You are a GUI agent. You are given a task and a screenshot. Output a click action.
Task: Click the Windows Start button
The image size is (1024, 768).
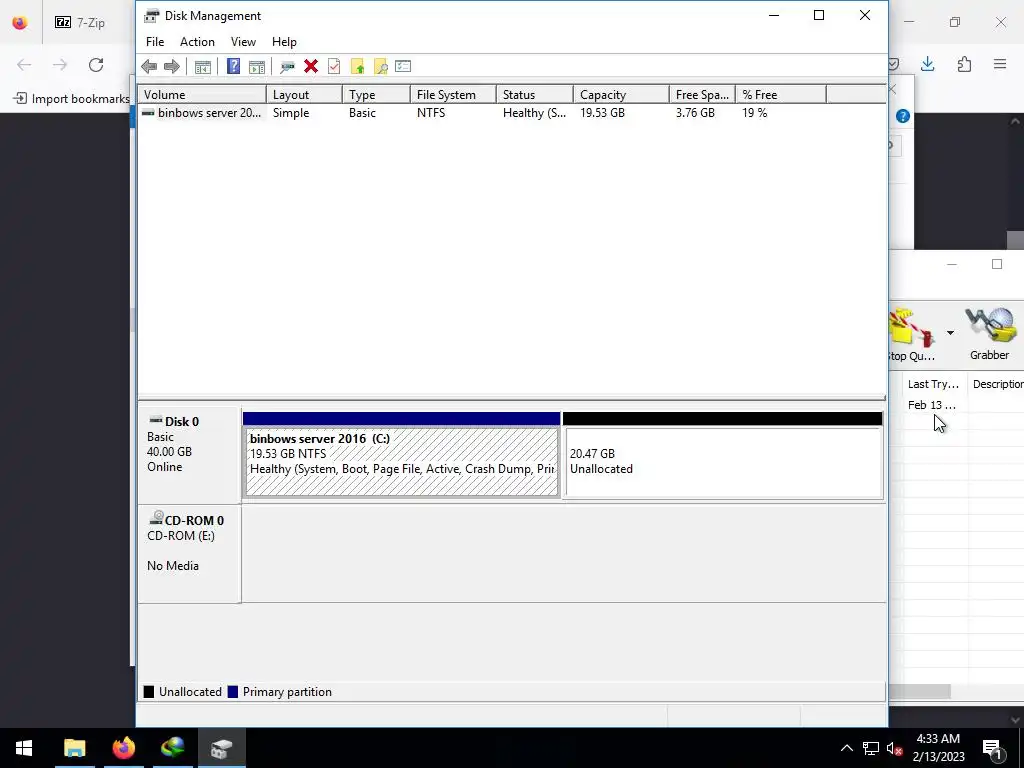pyautogui.click(x=24, y=748)
